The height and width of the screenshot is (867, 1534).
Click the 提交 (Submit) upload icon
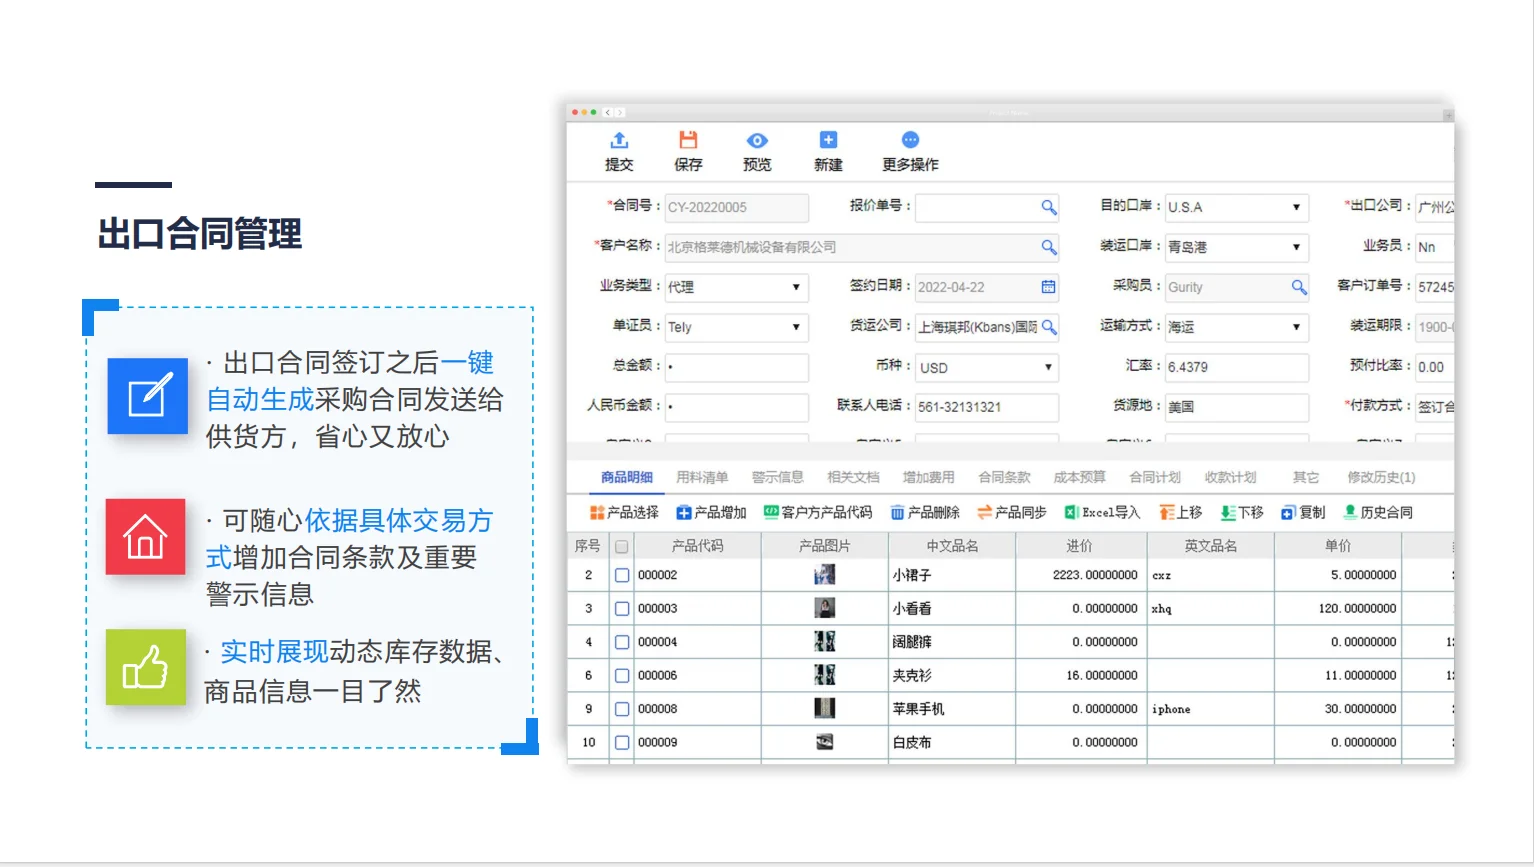click(620, 141)
